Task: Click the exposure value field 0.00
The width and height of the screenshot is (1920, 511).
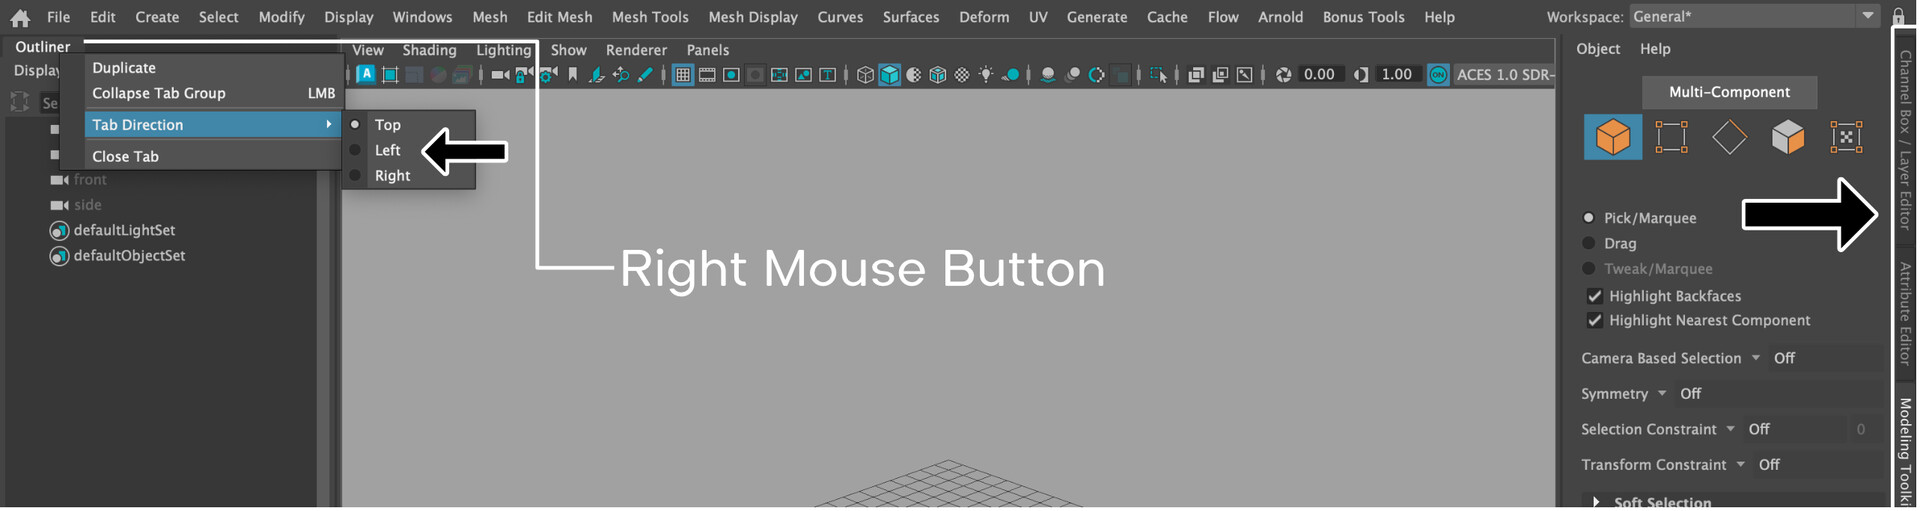Action: click(1320, 75)
